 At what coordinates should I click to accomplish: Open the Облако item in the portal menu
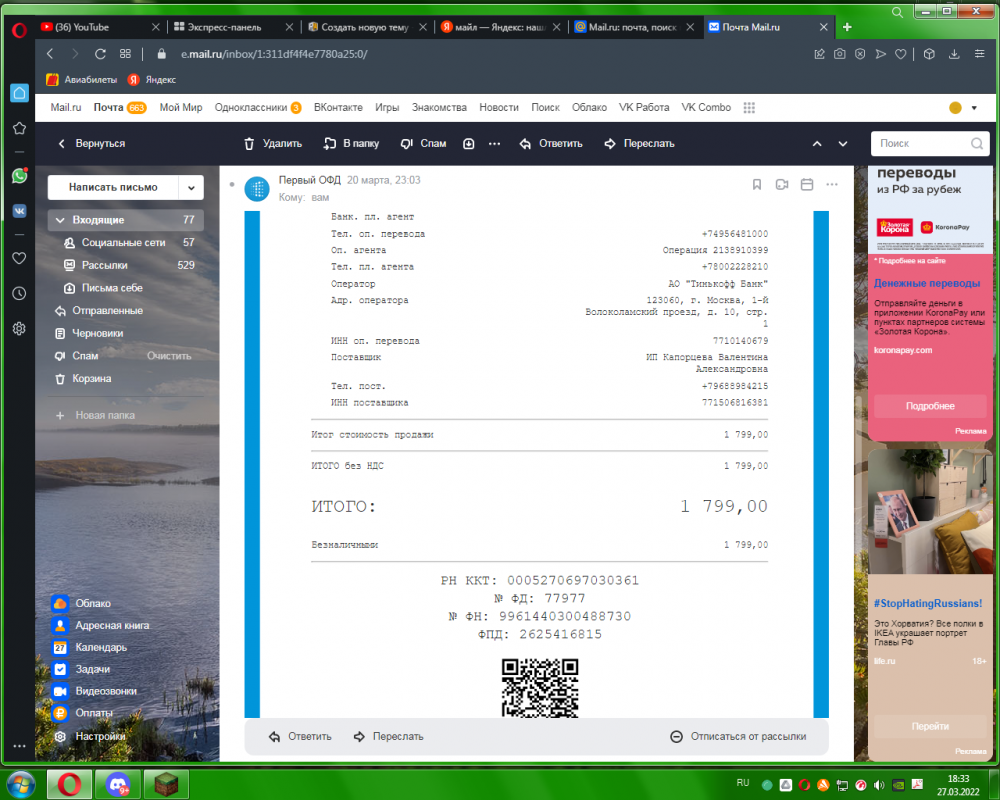click(589, 107)
